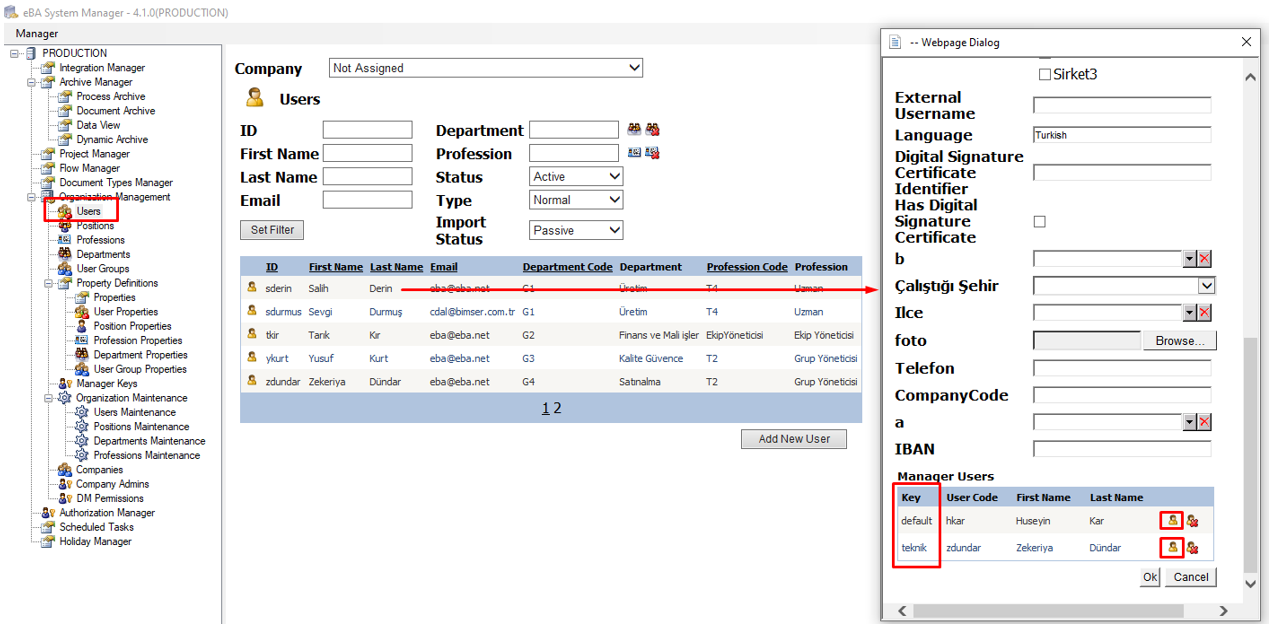Image resolution: width=1273 pixels, height=627 pixels.
Task: Click the First Name filter input field
Action: 367,153
